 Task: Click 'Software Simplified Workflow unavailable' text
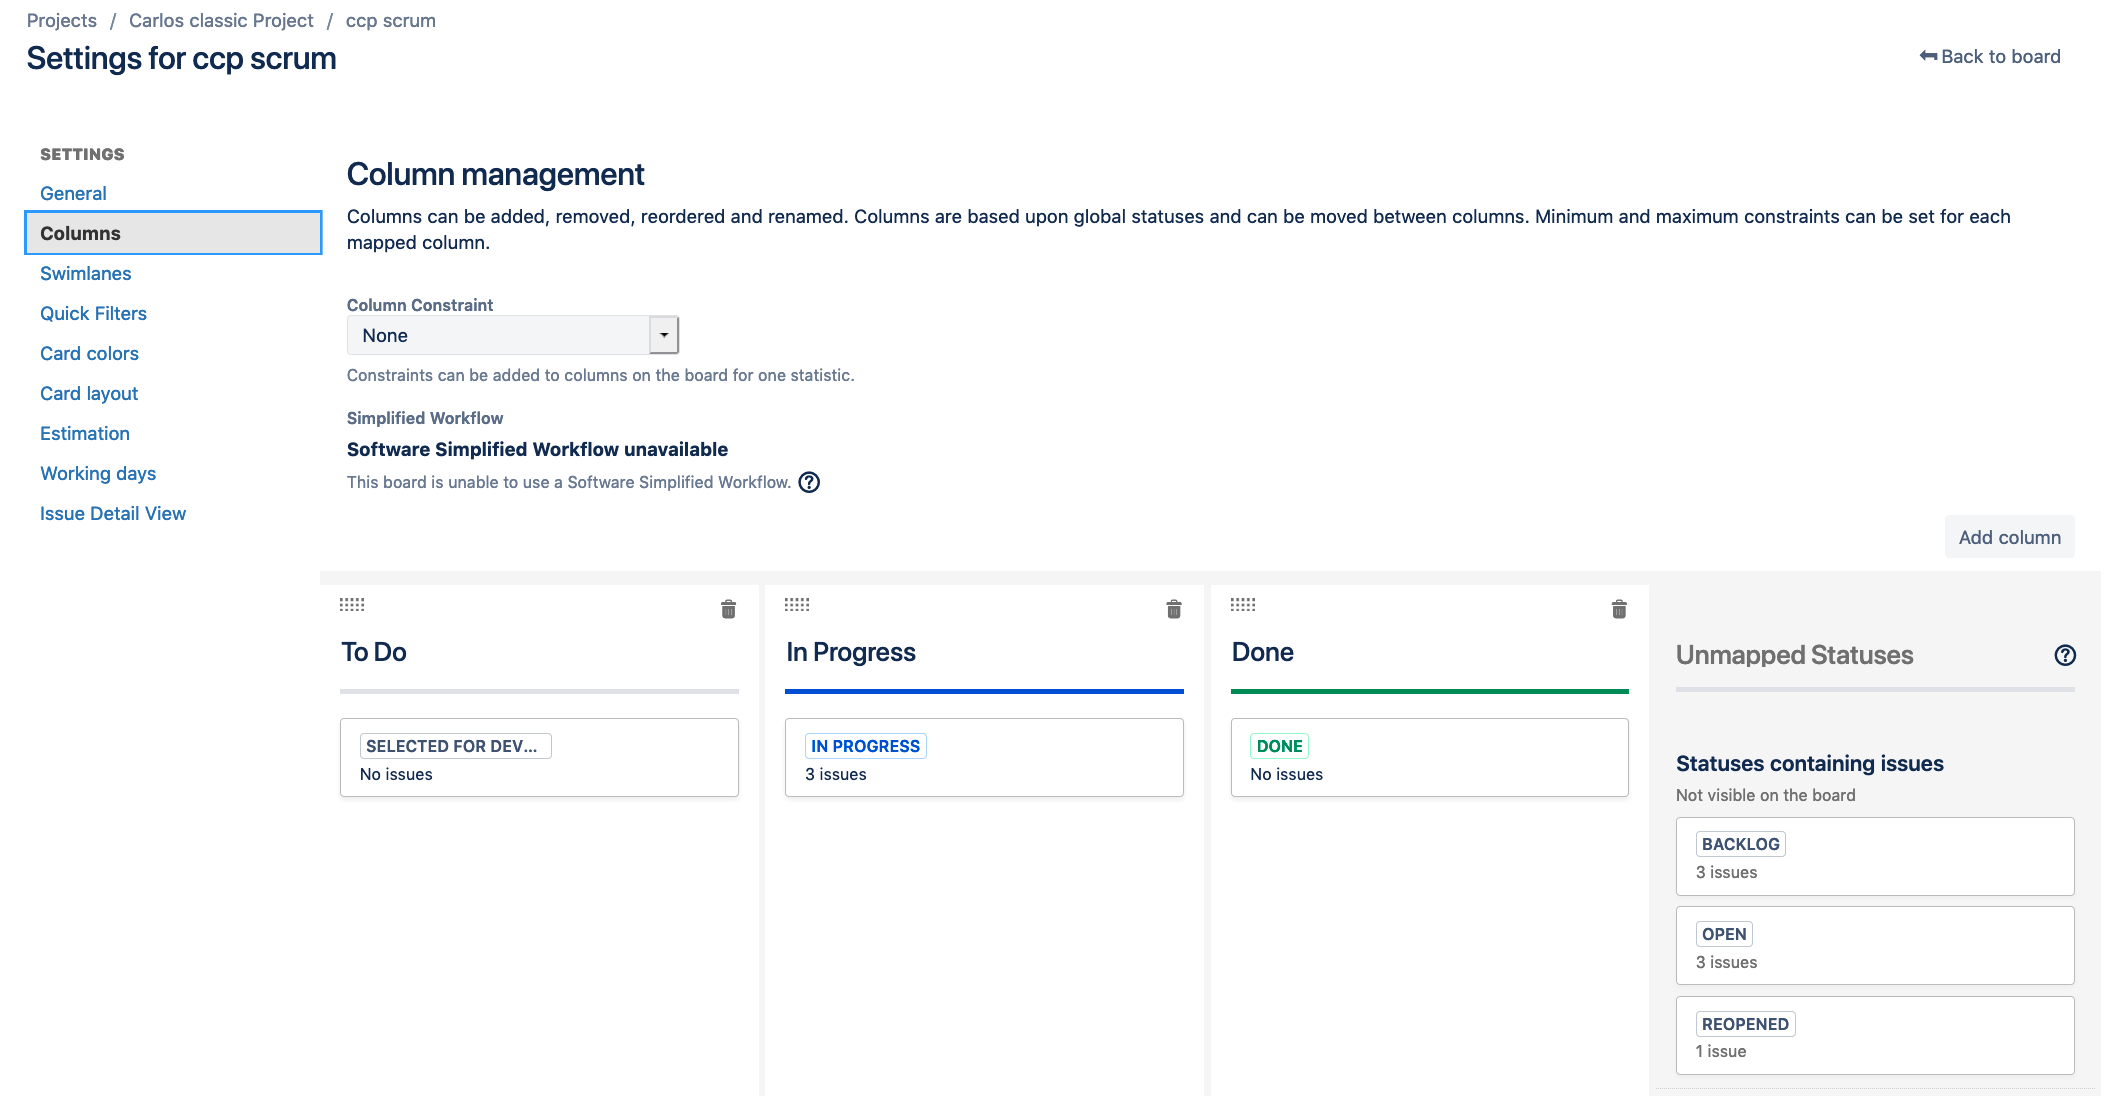(x=537, y=449)
